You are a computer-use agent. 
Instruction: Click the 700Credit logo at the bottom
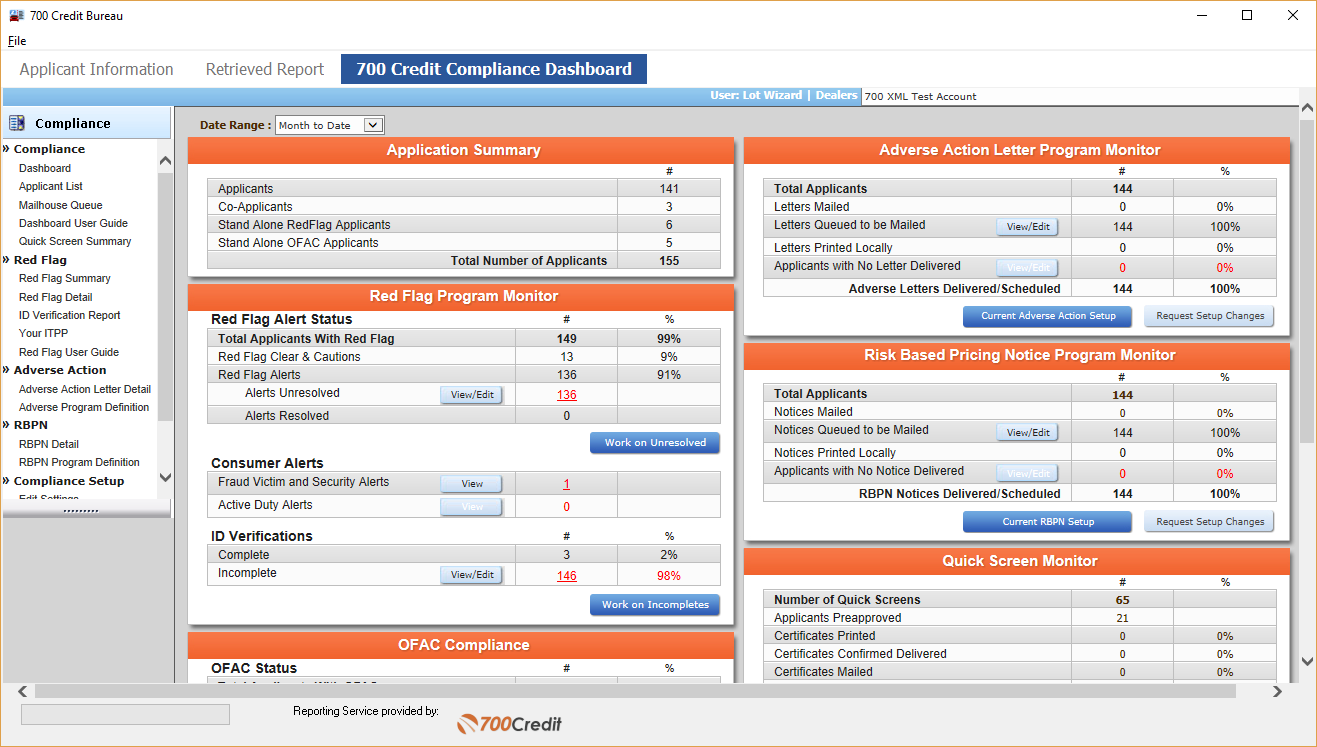point(508,723)
